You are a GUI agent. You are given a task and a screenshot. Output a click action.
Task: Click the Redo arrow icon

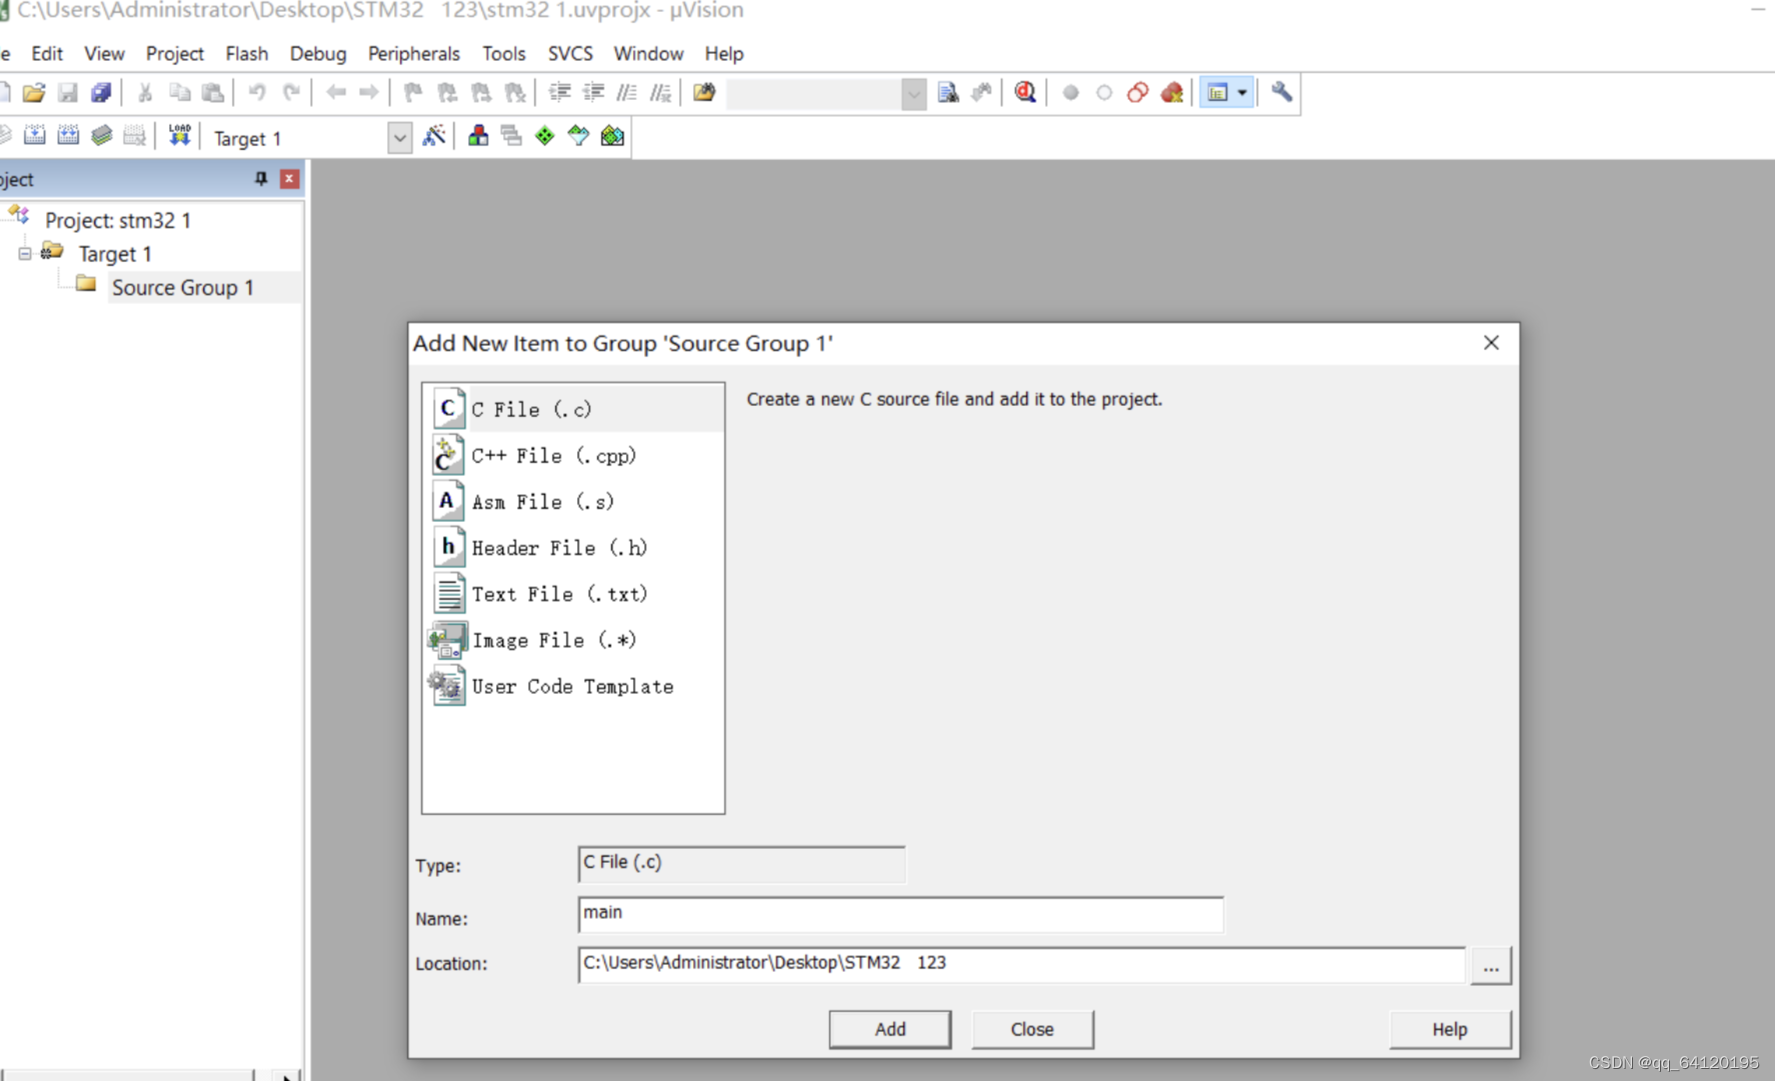point(291,93)
